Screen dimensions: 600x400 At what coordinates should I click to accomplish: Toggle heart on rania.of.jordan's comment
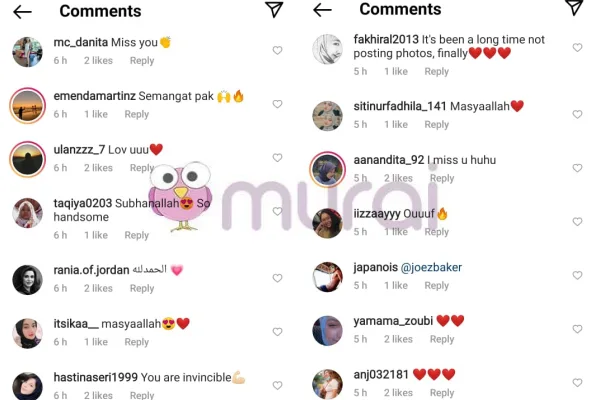click(277, 278)
